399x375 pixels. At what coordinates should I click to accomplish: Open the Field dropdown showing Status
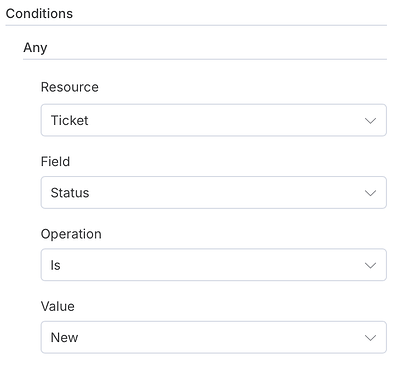214,193
